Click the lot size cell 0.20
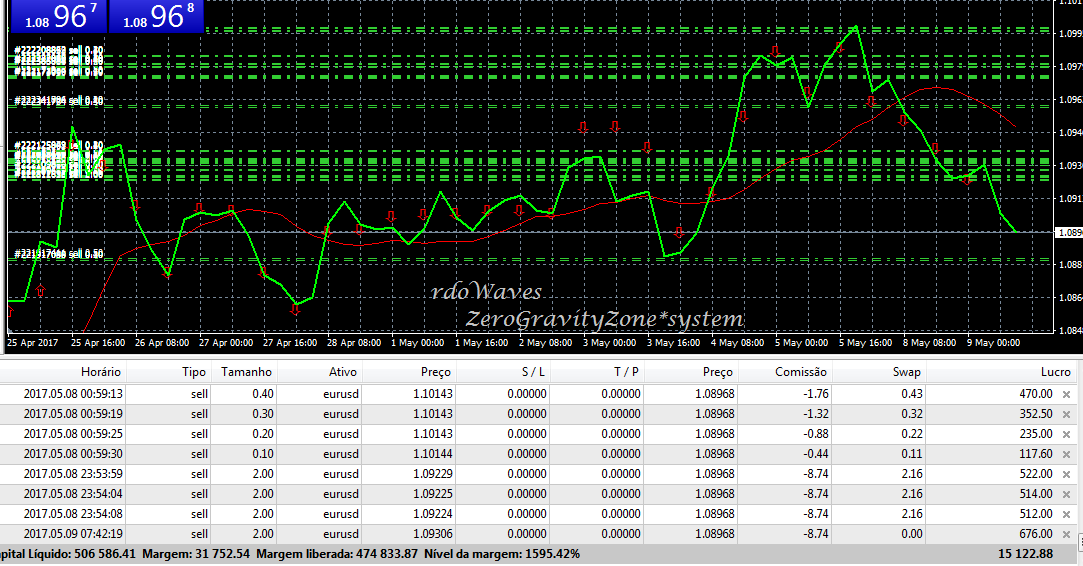1083x566 pixels. pyautogui.click(x=262, y=434)
